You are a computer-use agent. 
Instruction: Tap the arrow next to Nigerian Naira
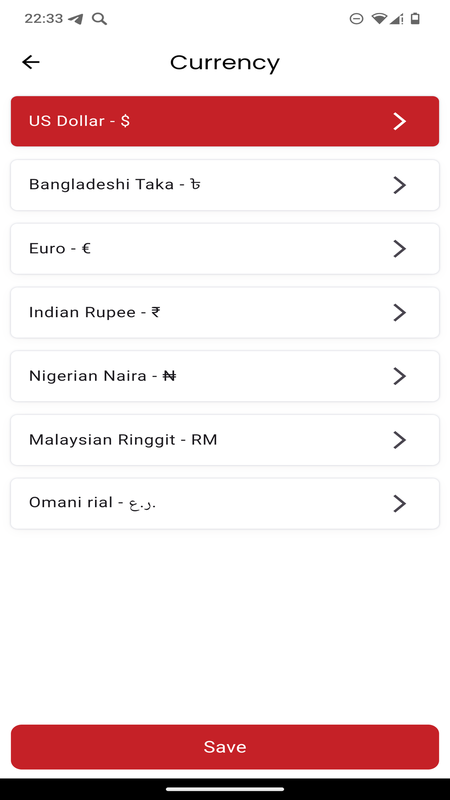click(399, 376)
